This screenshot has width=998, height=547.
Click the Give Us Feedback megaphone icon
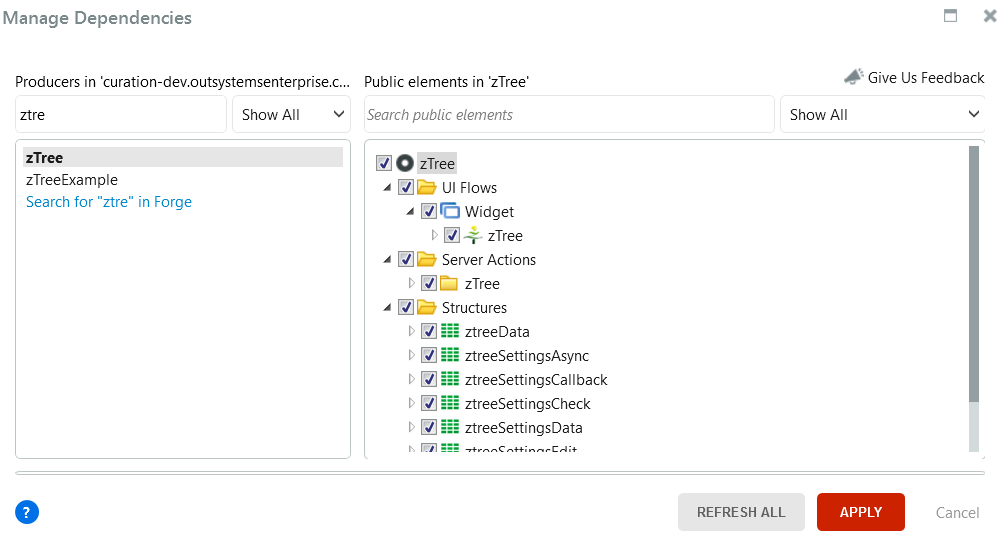point(854,77)
